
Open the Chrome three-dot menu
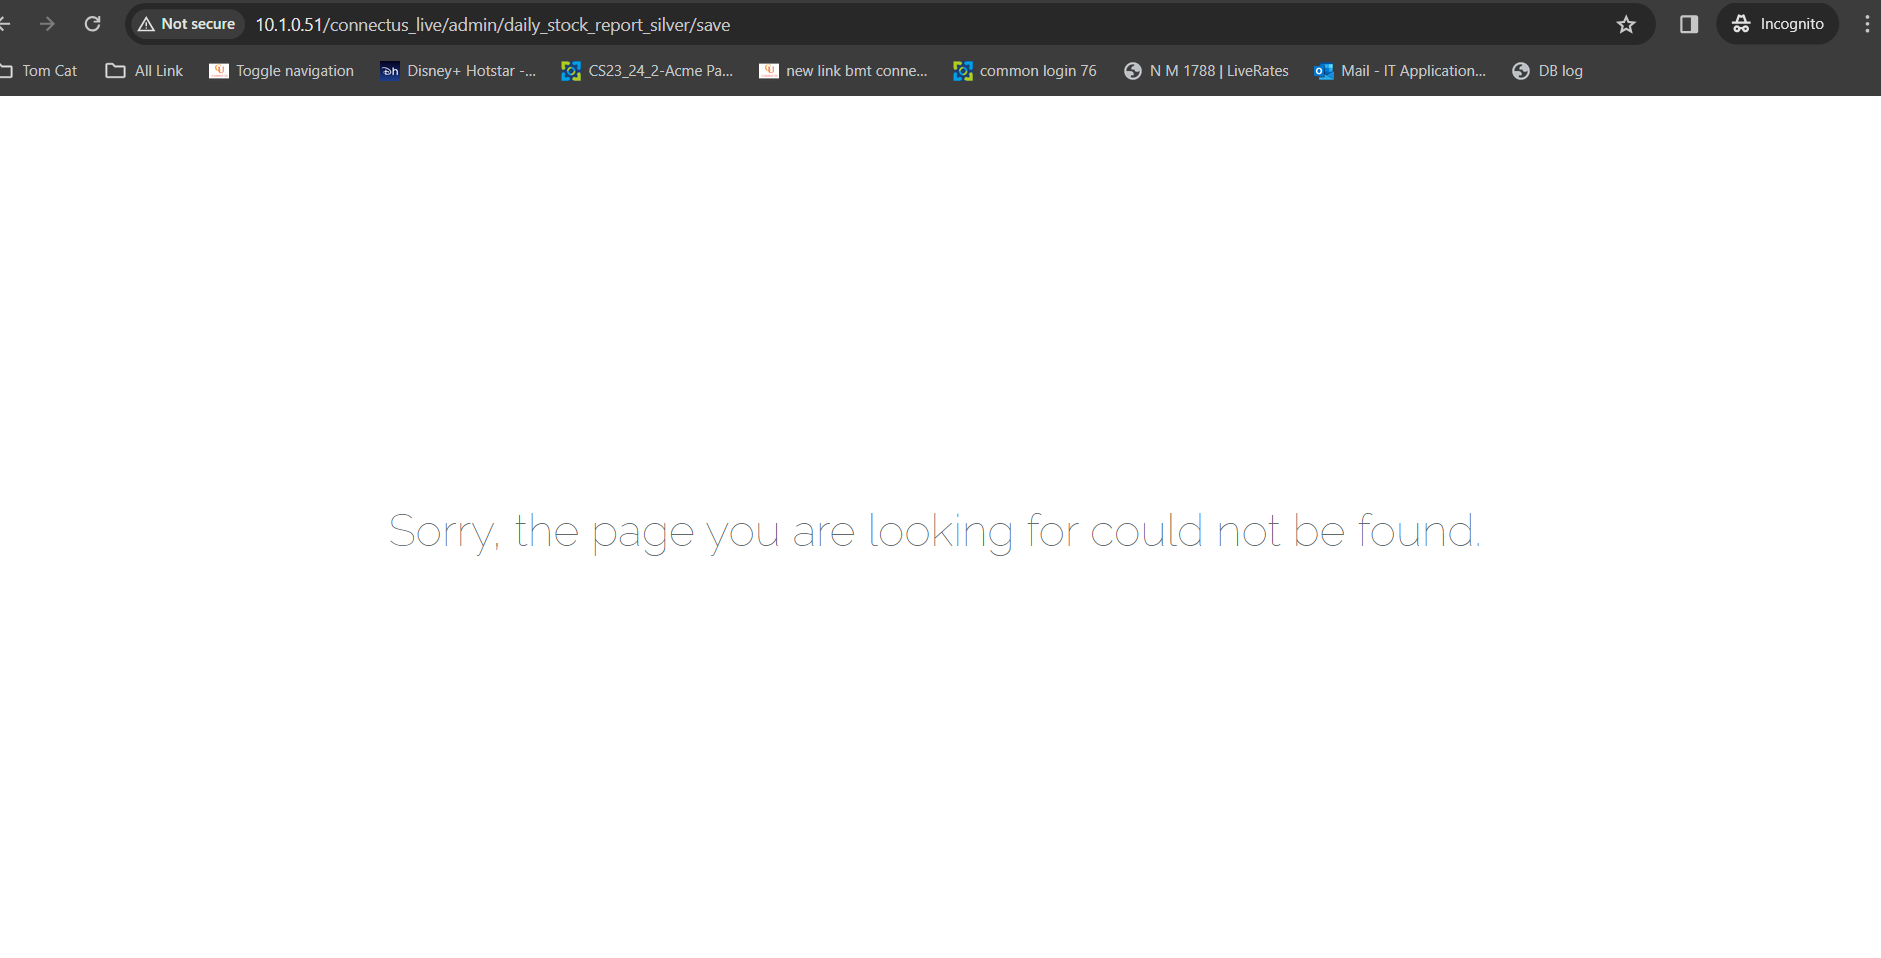tap(1866, 24)
